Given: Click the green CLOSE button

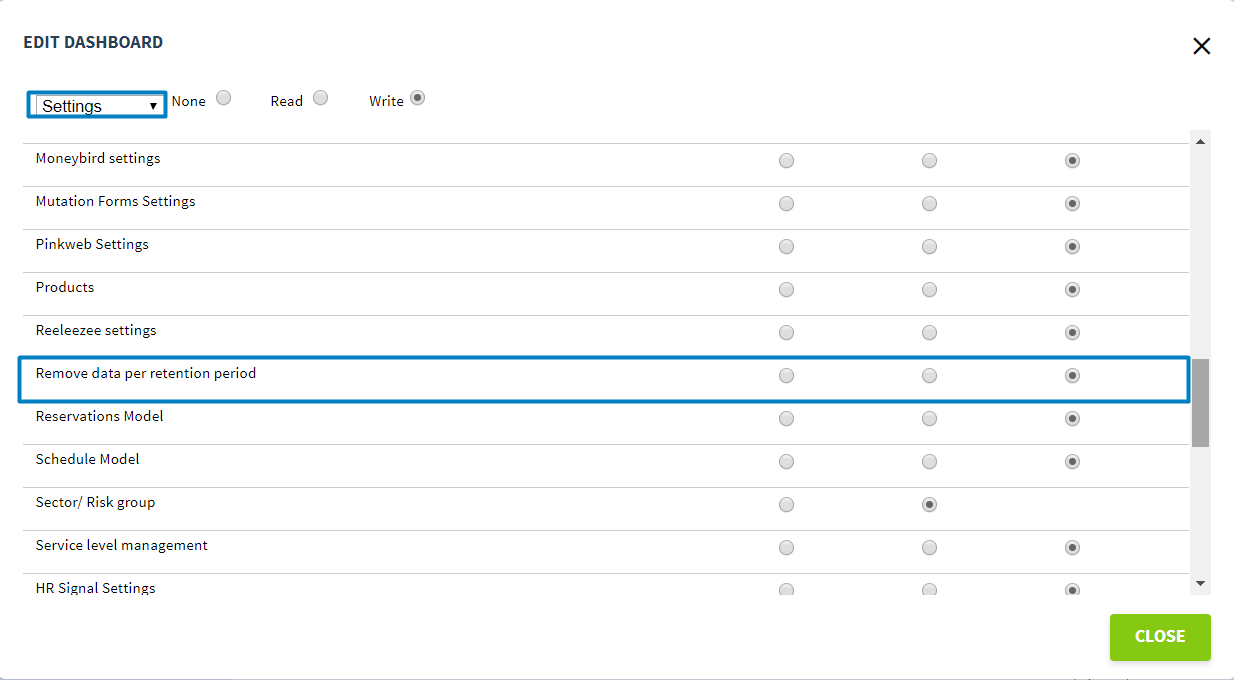Looking at the screenshot, I should tap(1160, 637).
